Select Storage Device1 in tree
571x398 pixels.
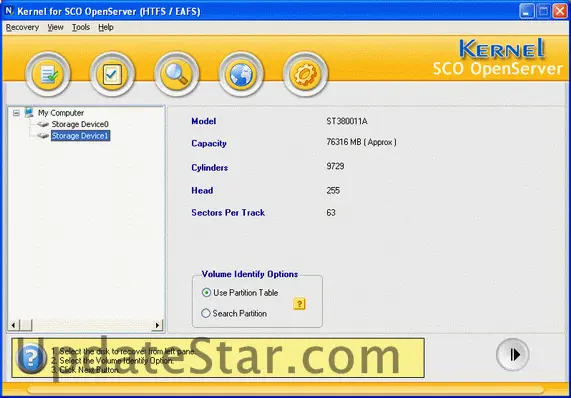[80, 136]
